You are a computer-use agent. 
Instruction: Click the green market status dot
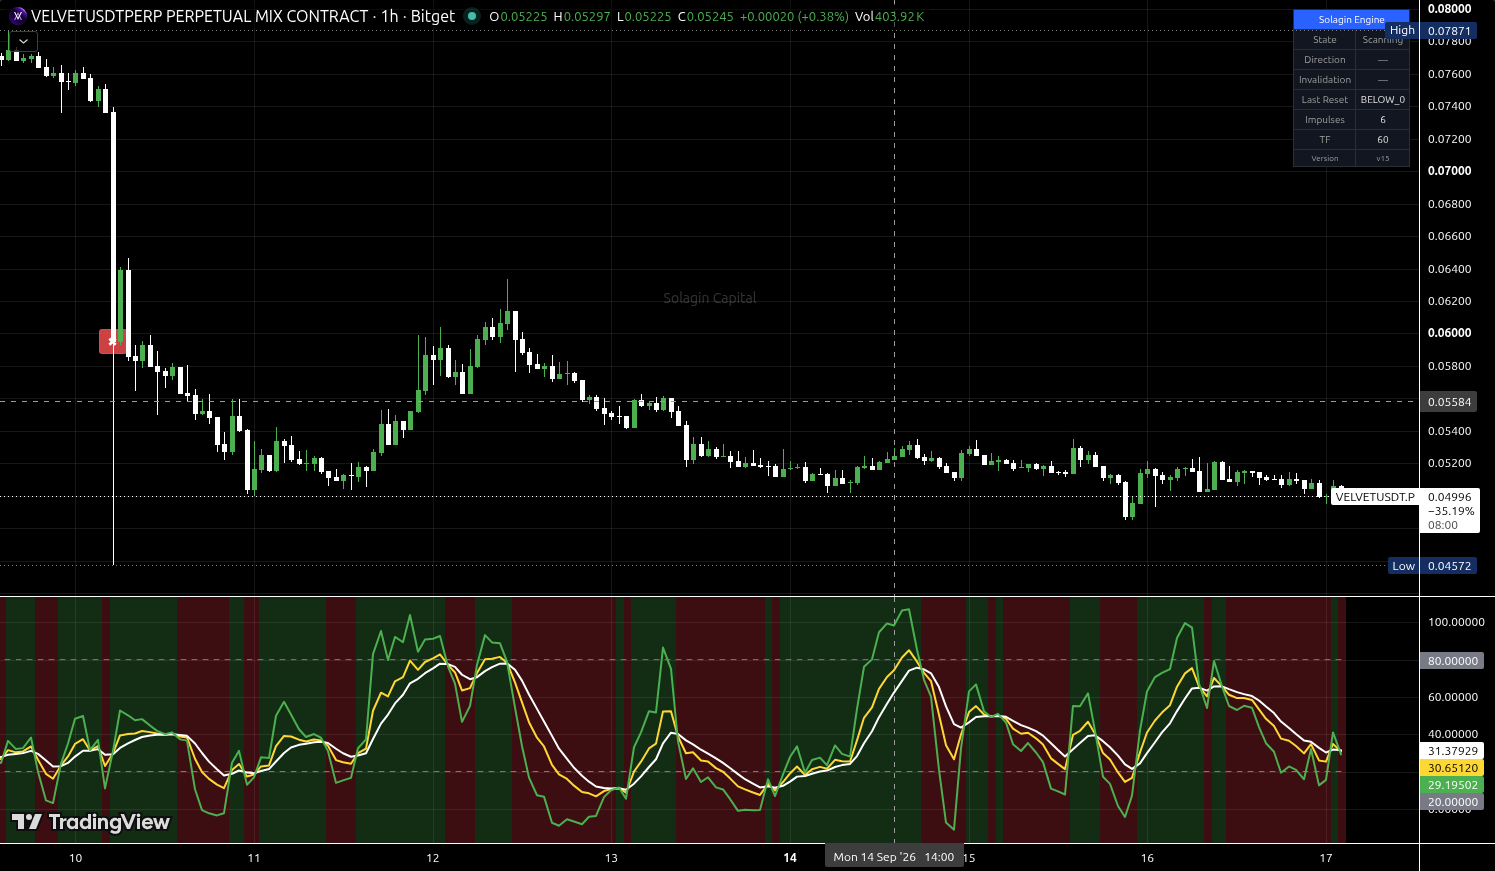pyautogui.click(x=472, y=16)
